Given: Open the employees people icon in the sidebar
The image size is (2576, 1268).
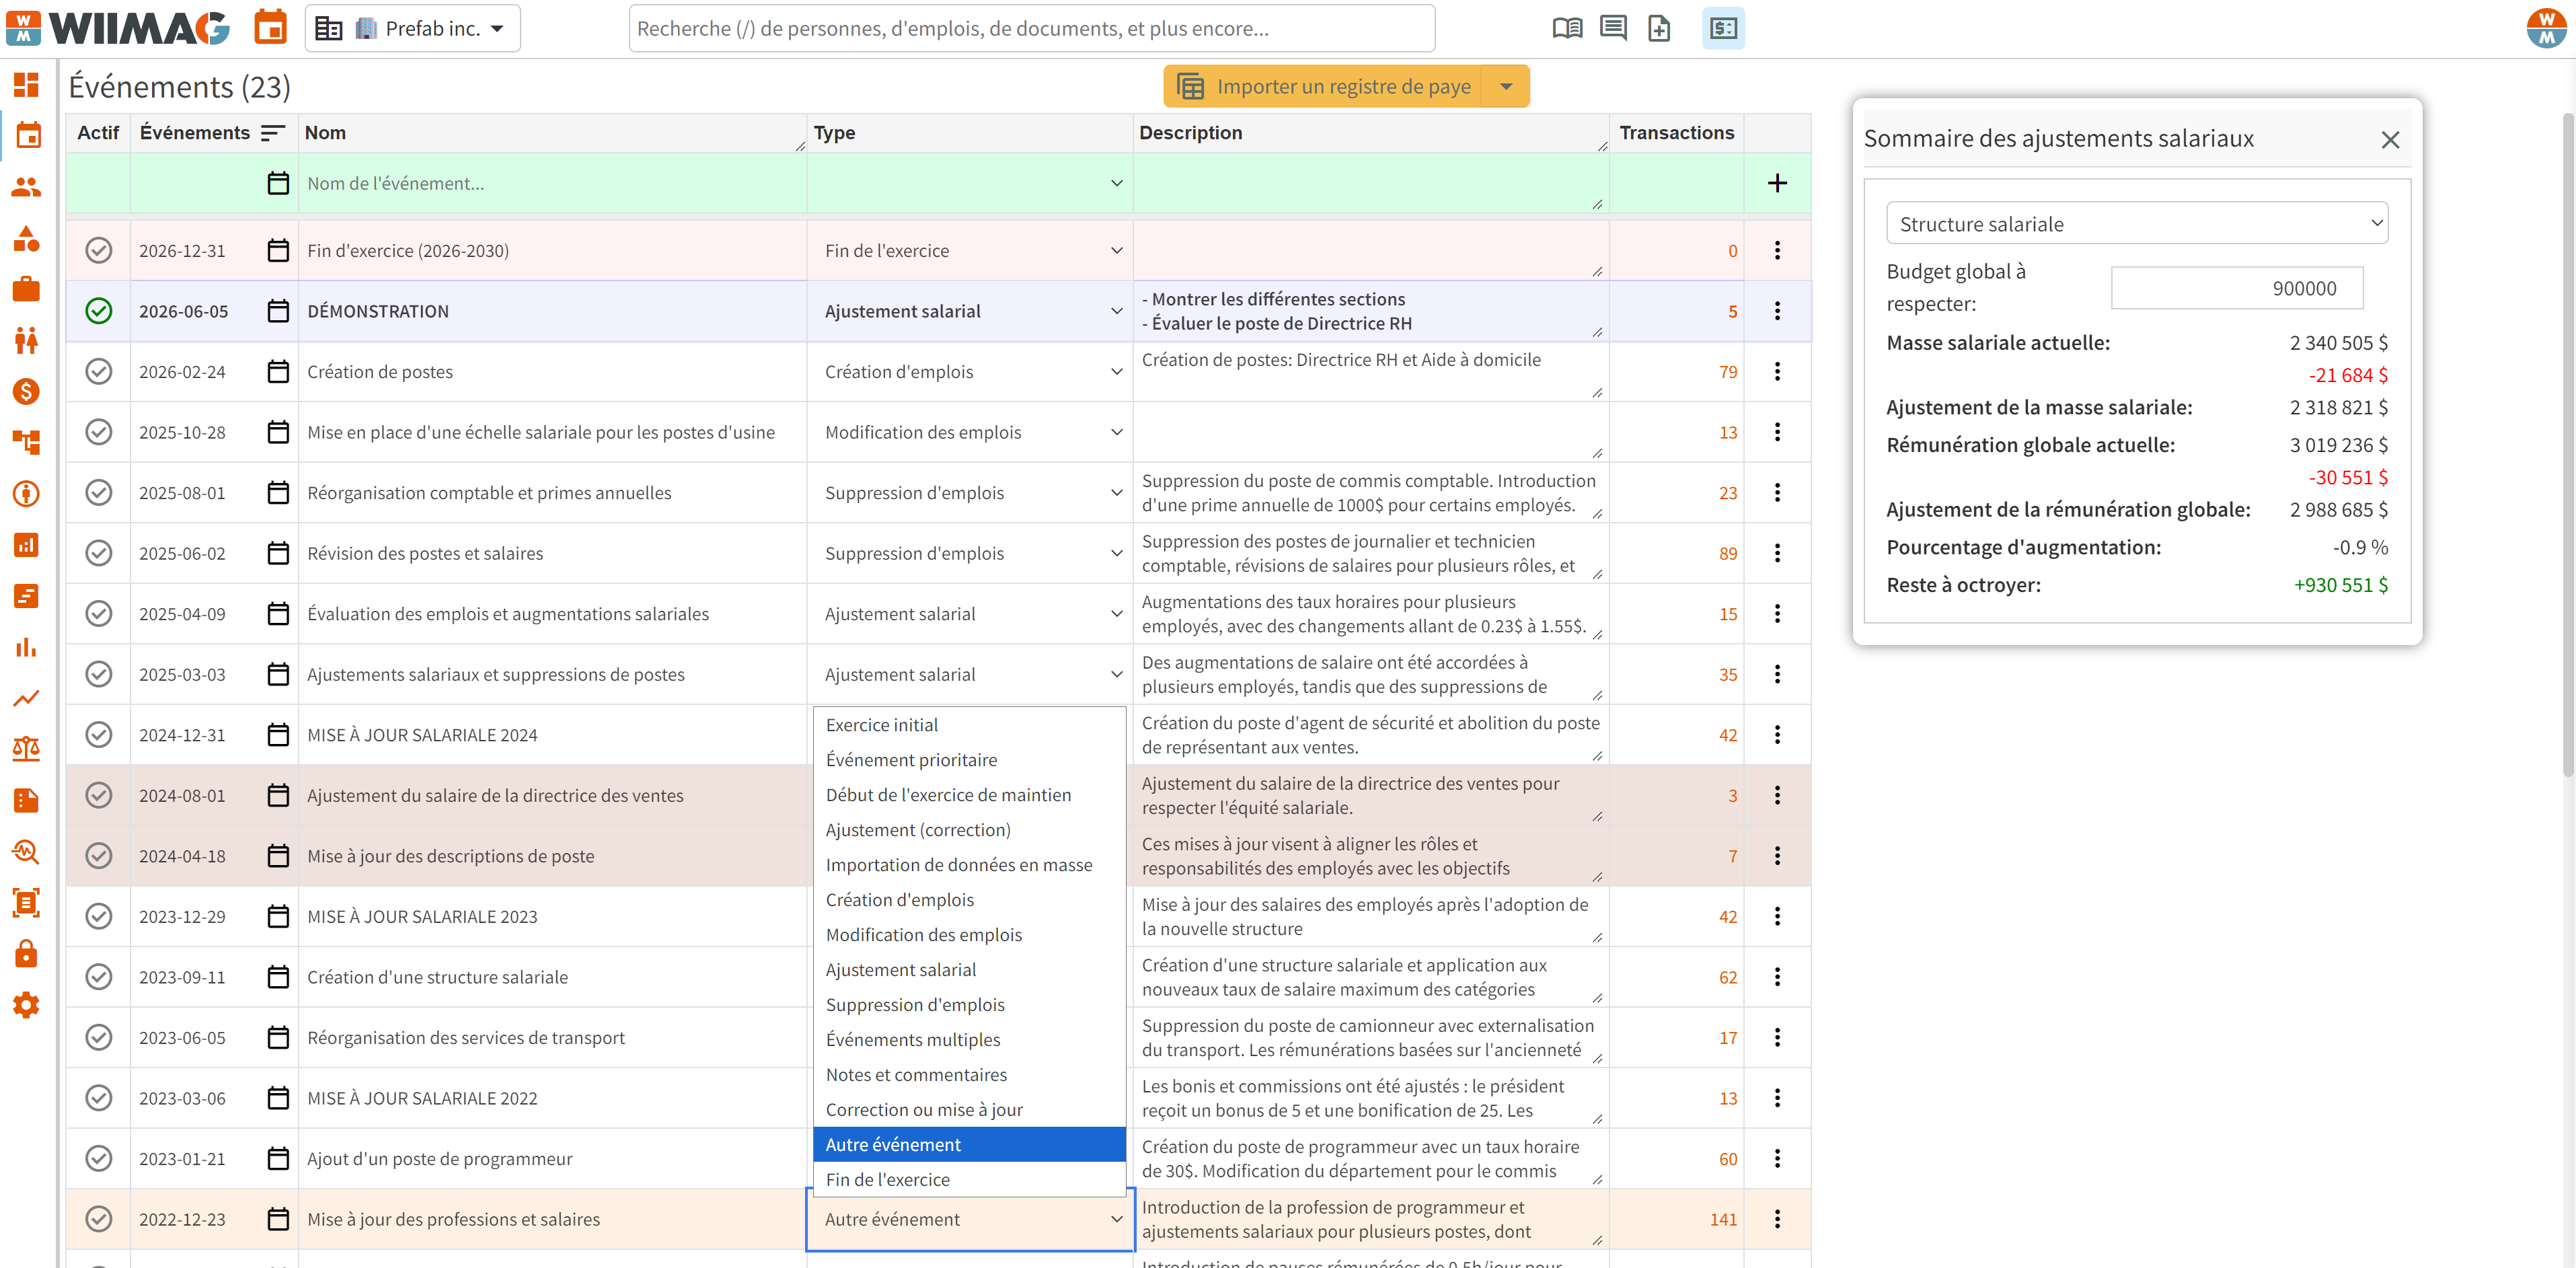Looking at the screenshot, I should coord(26,187).
